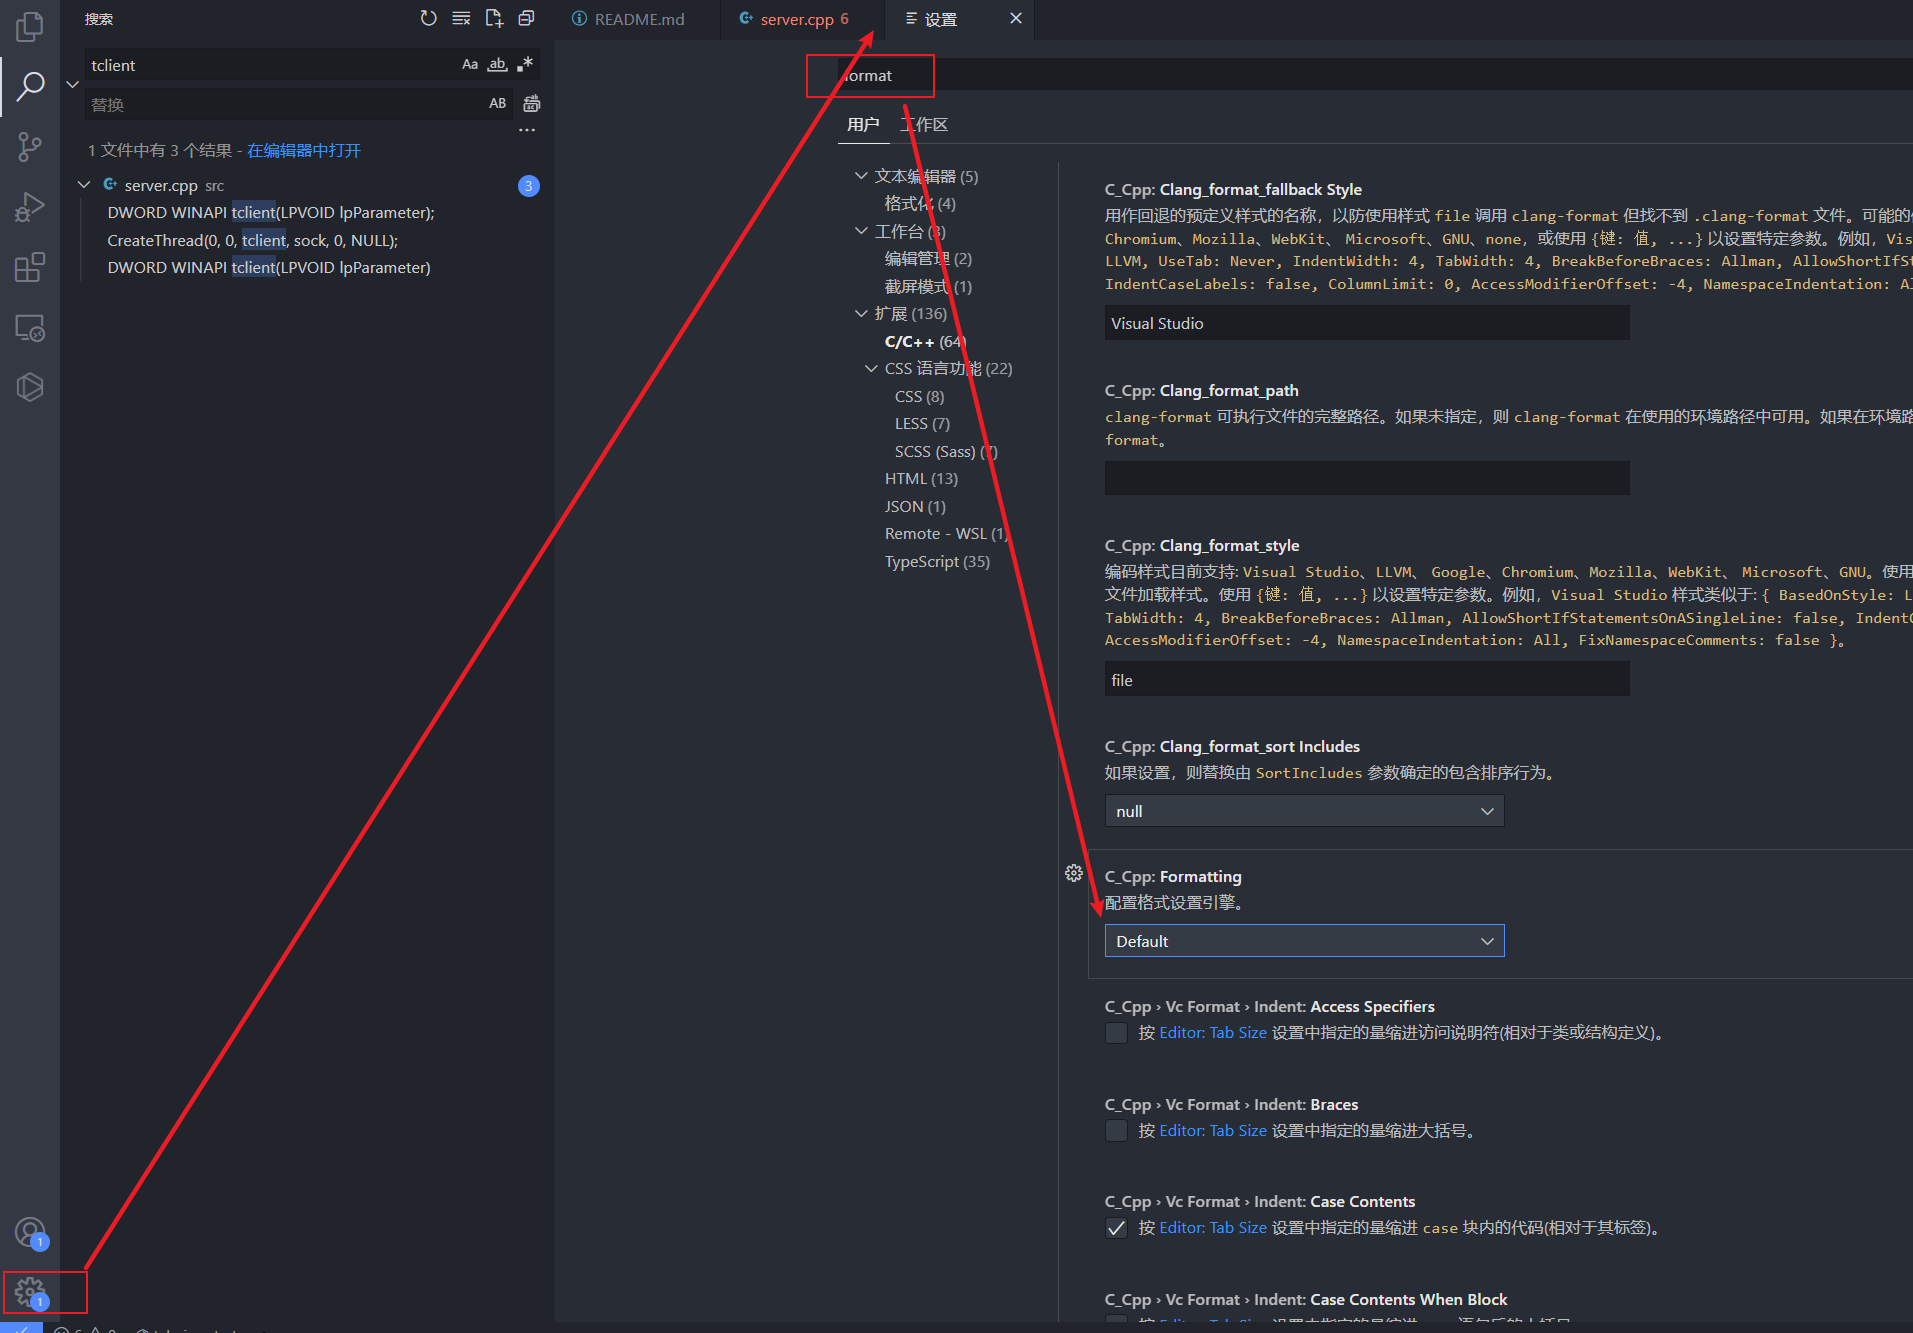Collapse the server.cpp search results
Image resolution: width=1913 pixels, height=1333 pixels.
coord(84,185)
